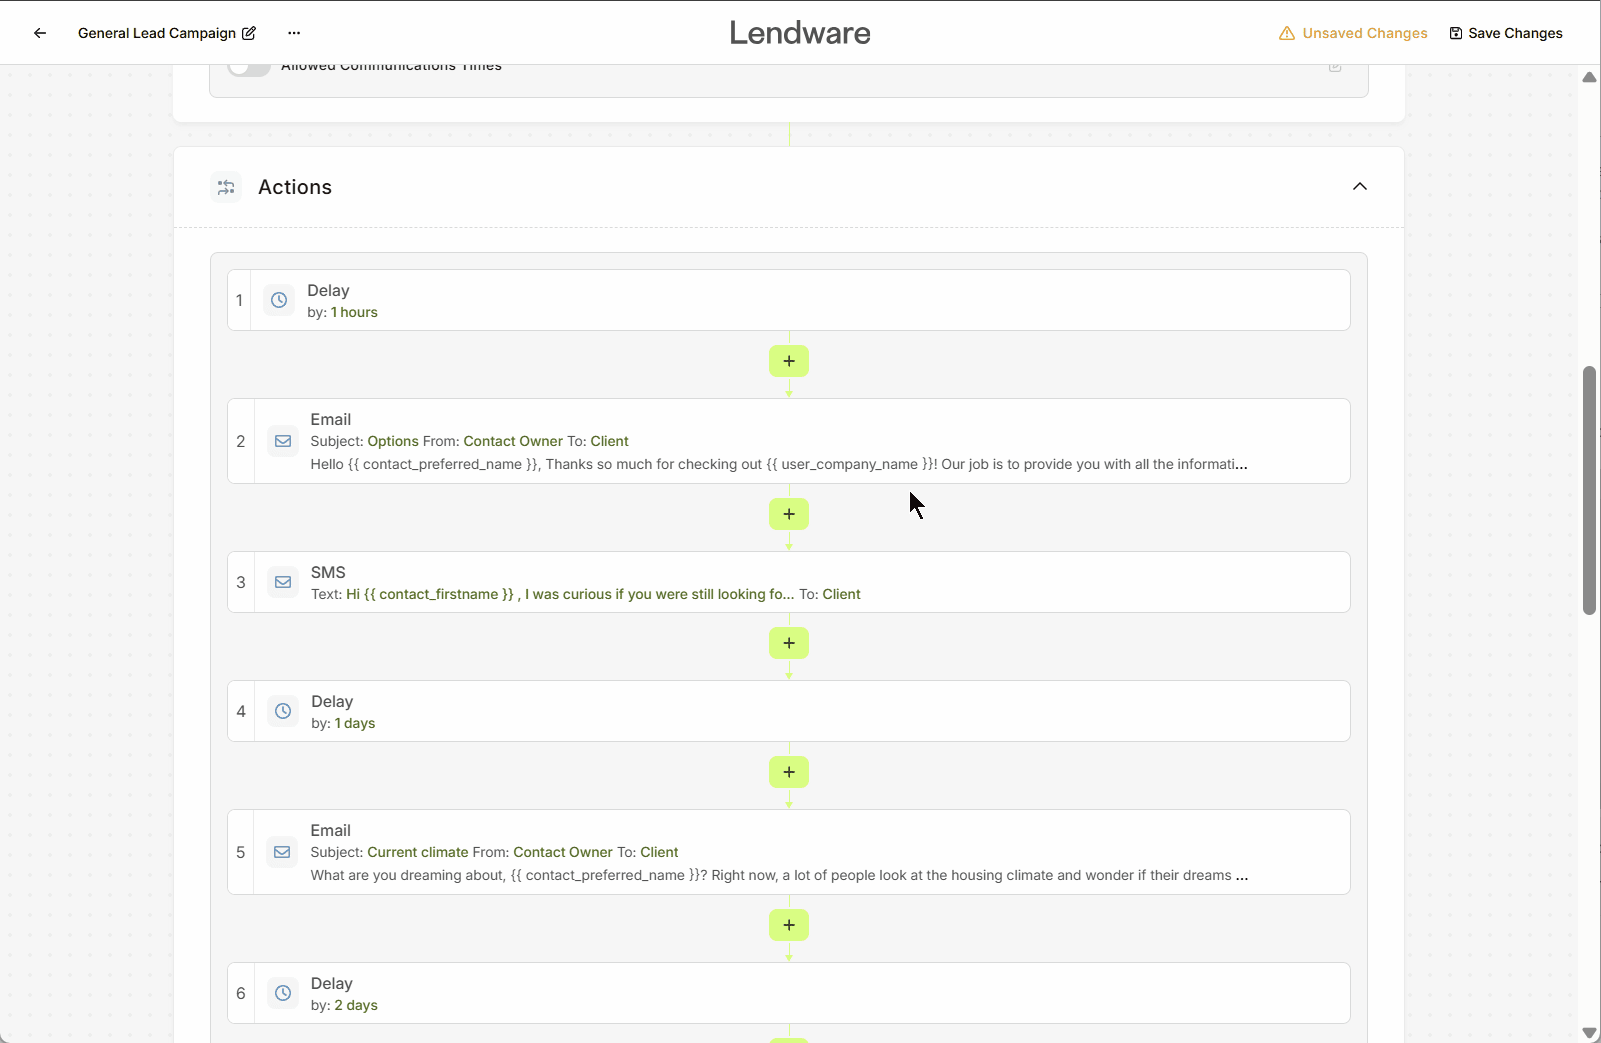Click the Unsaved Changes warning
1601x1043 pixels.
click(1353, 33)
